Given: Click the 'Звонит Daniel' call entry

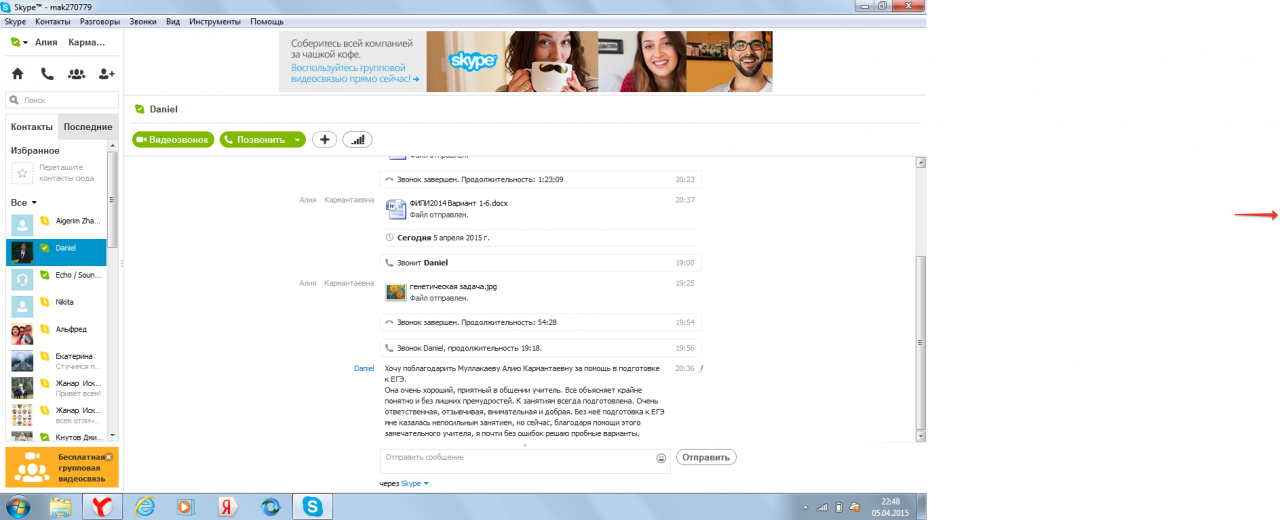Looking at the screenshot, I should pyautogui.click(x=540, y=262).
